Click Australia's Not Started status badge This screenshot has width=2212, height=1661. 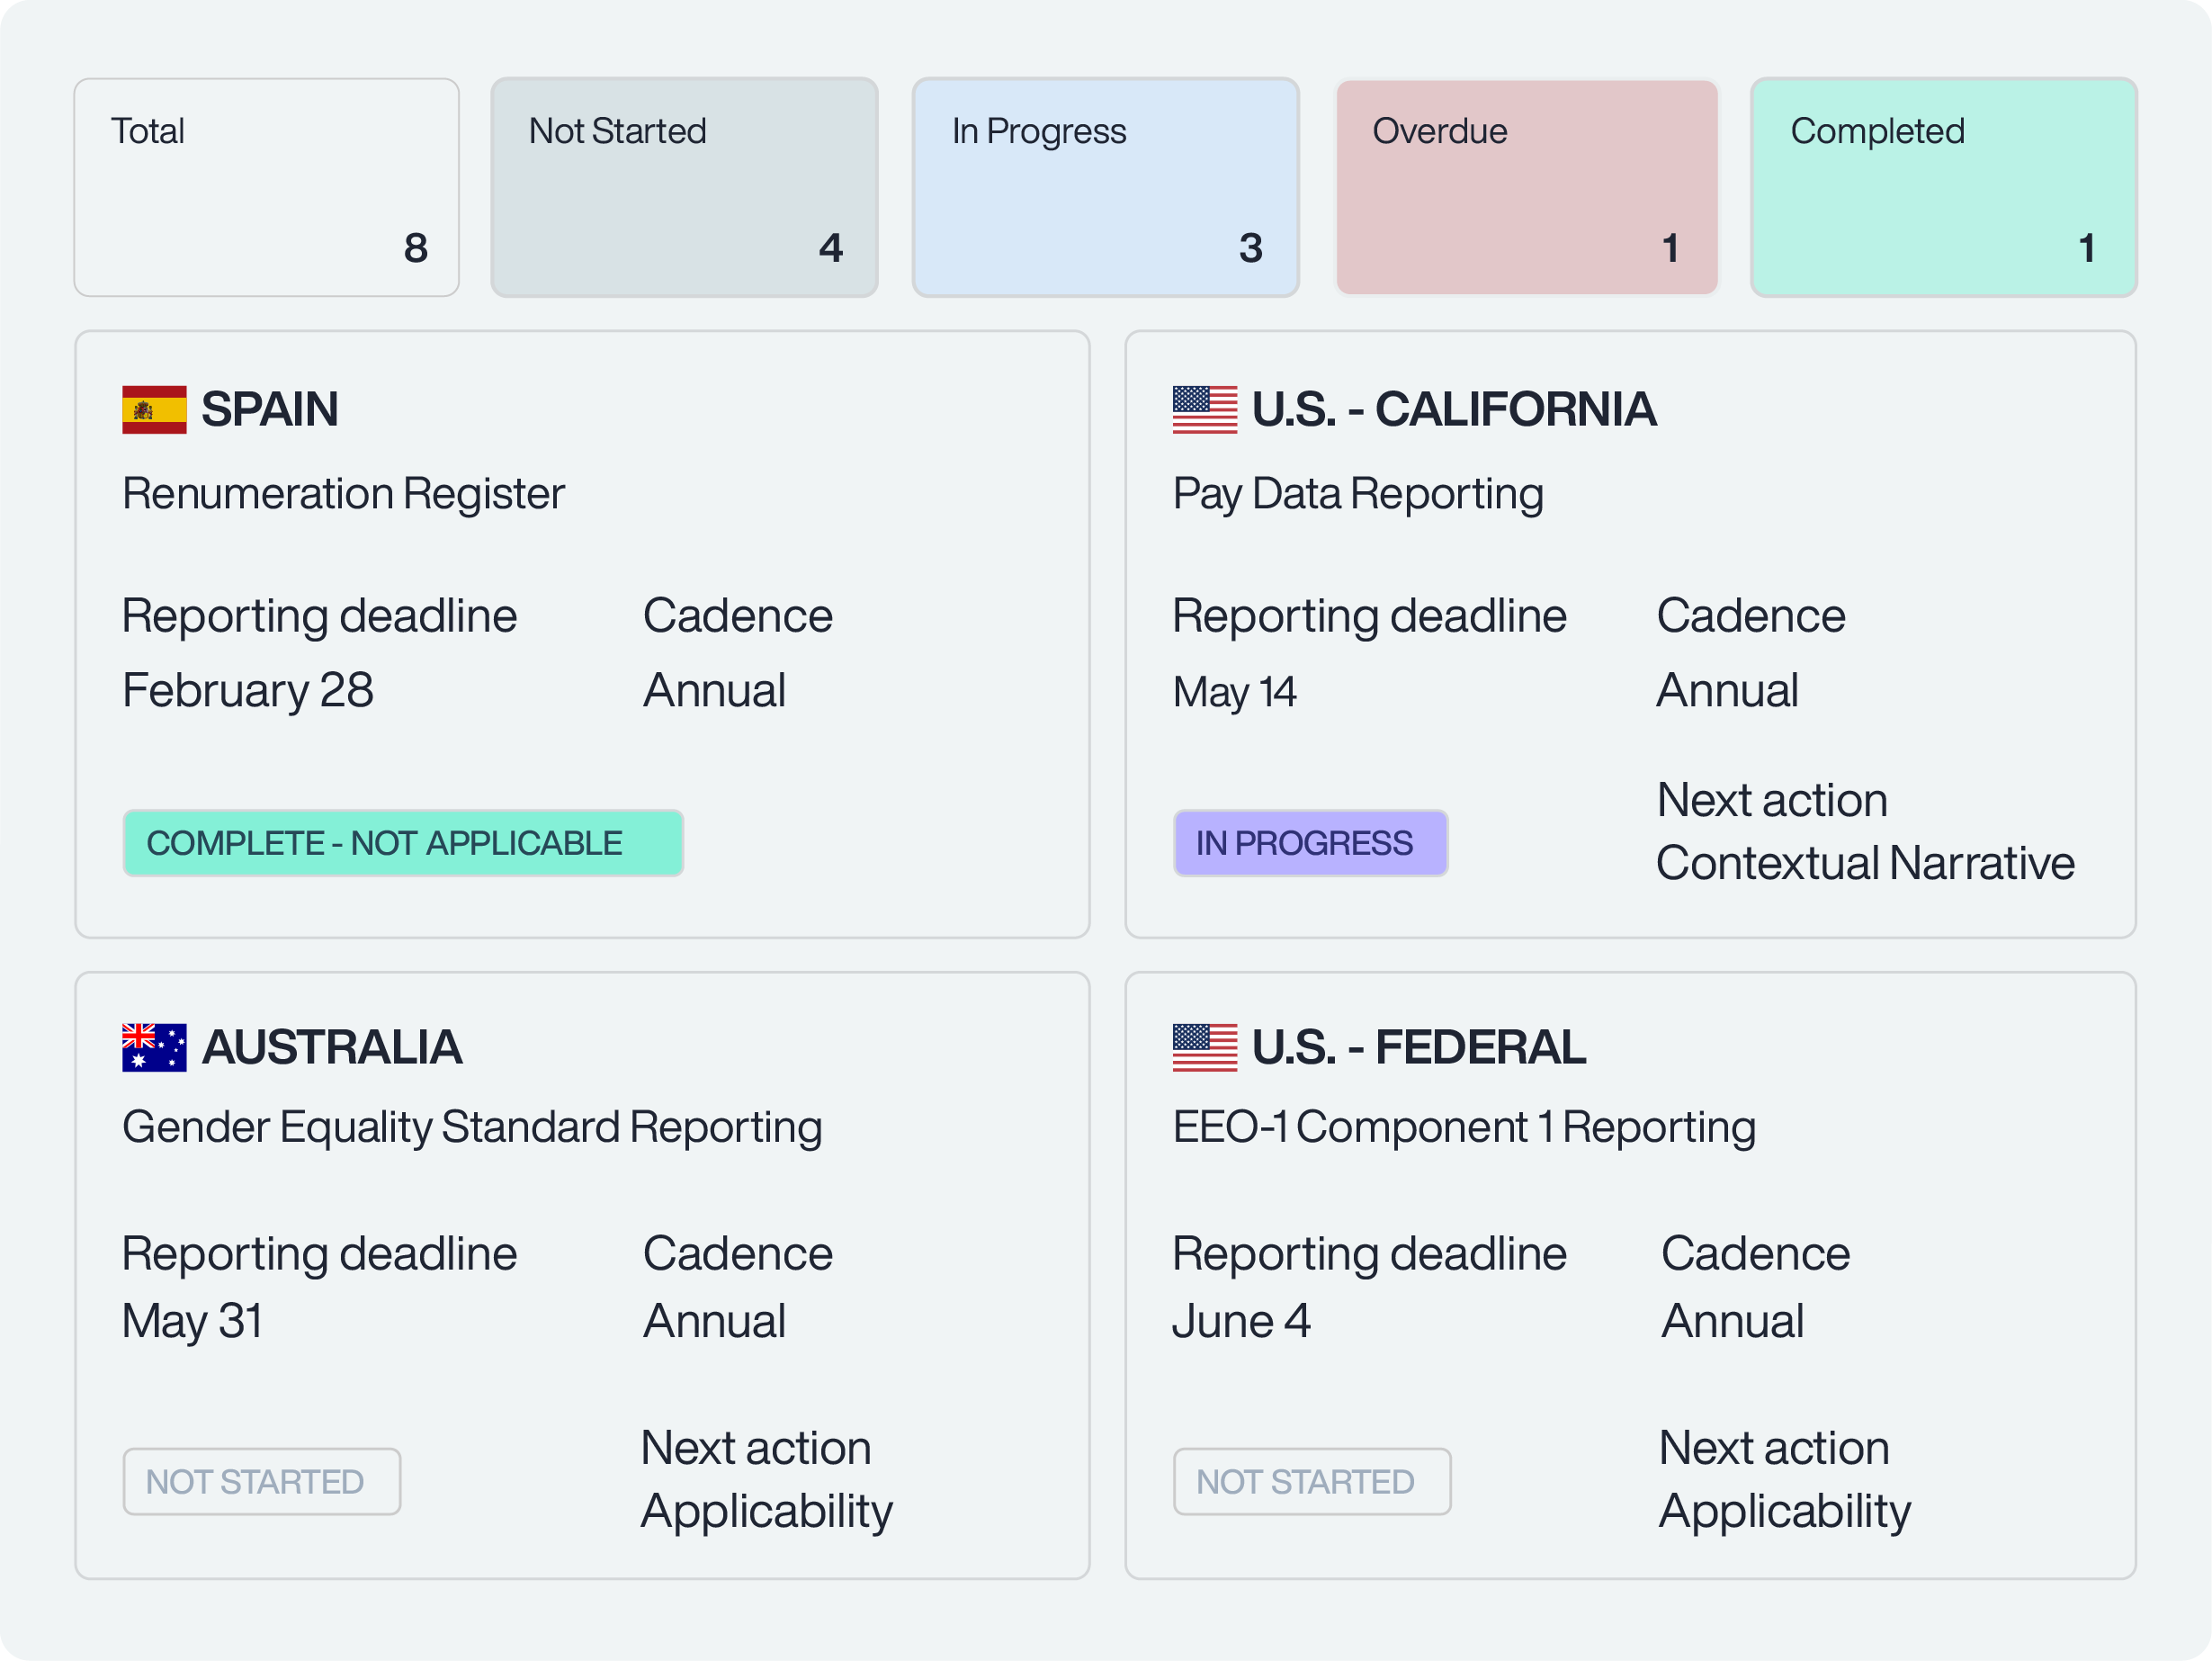click(x=262, y=1482)
